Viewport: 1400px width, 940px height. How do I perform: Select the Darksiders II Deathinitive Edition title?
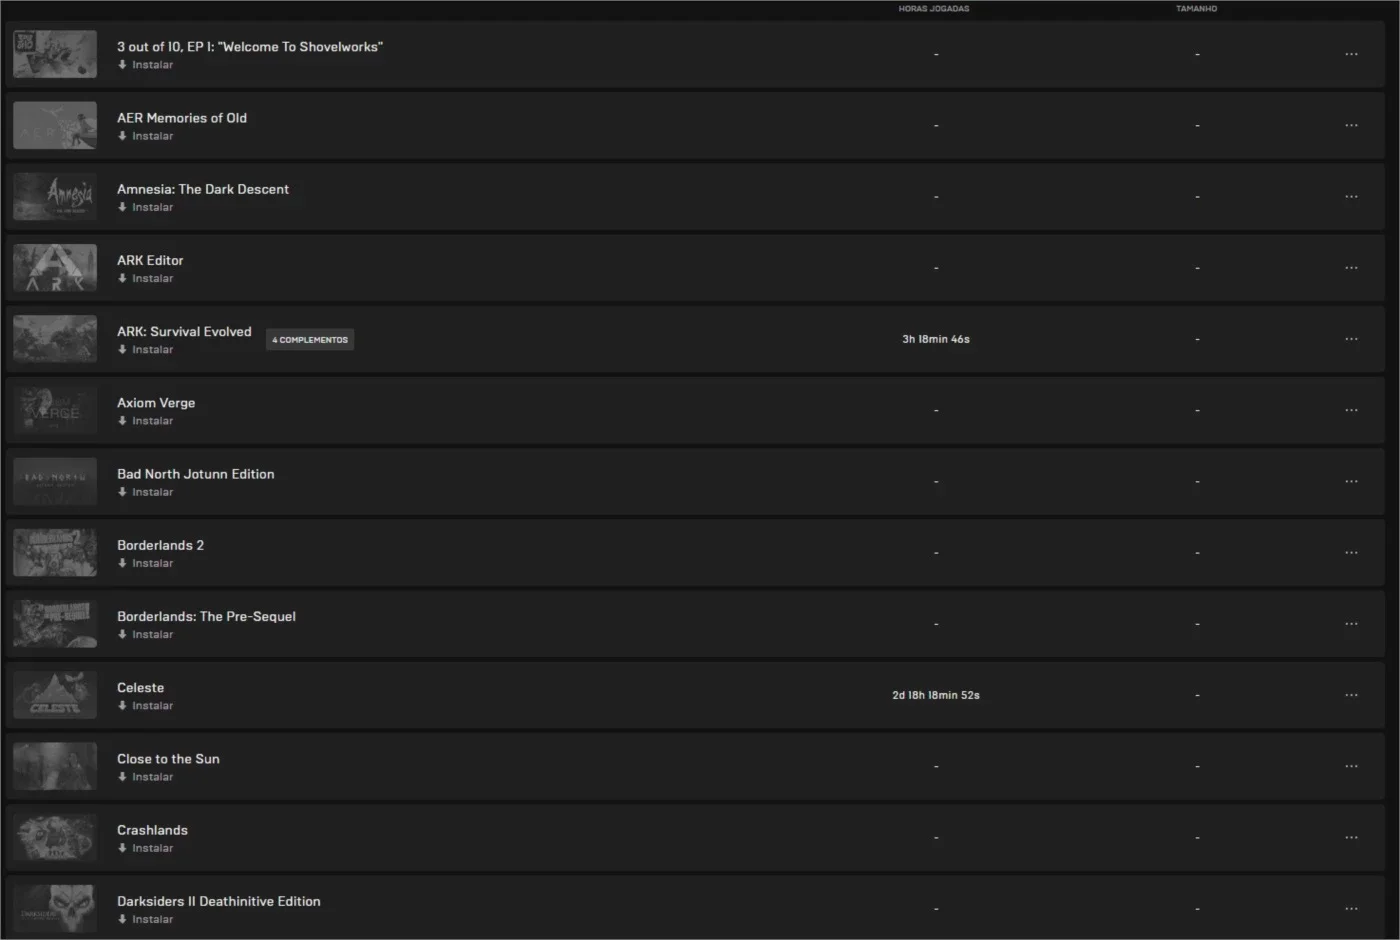tap(219, 902)
